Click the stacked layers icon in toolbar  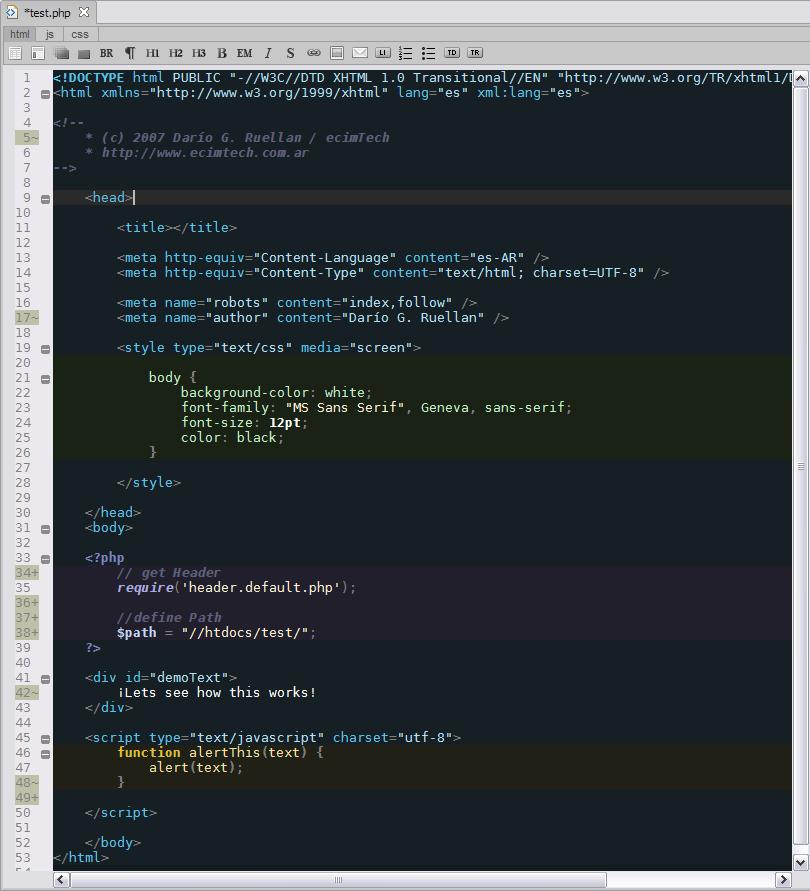click(61, 53)
